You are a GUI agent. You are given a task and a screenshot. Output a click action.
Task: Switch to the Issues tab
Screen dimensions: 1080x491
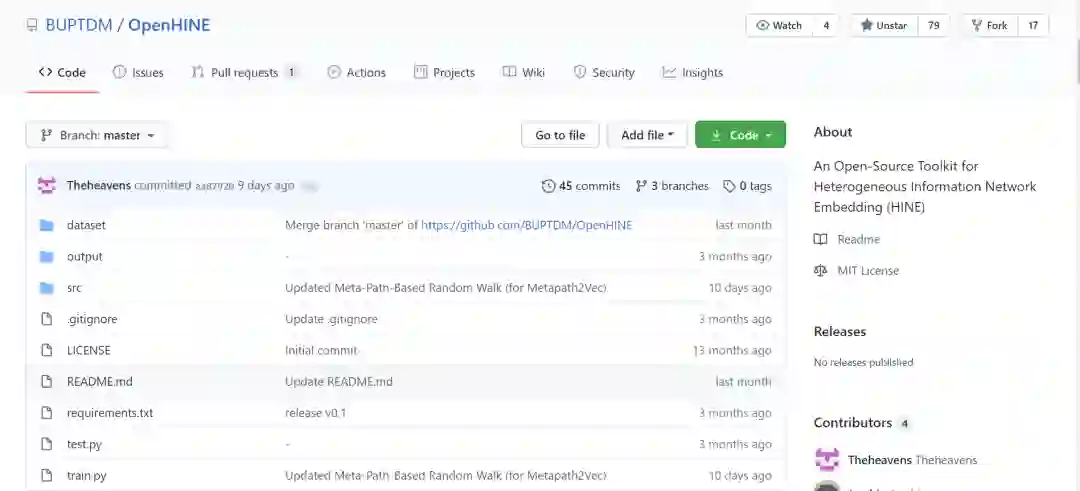[x=138, y=72]
